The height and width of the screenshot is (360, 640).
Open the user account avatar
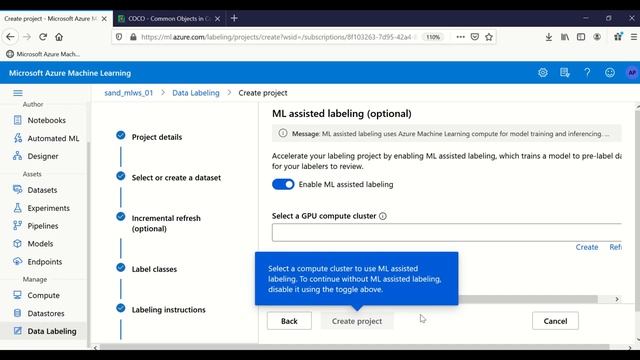click(632, 73)
